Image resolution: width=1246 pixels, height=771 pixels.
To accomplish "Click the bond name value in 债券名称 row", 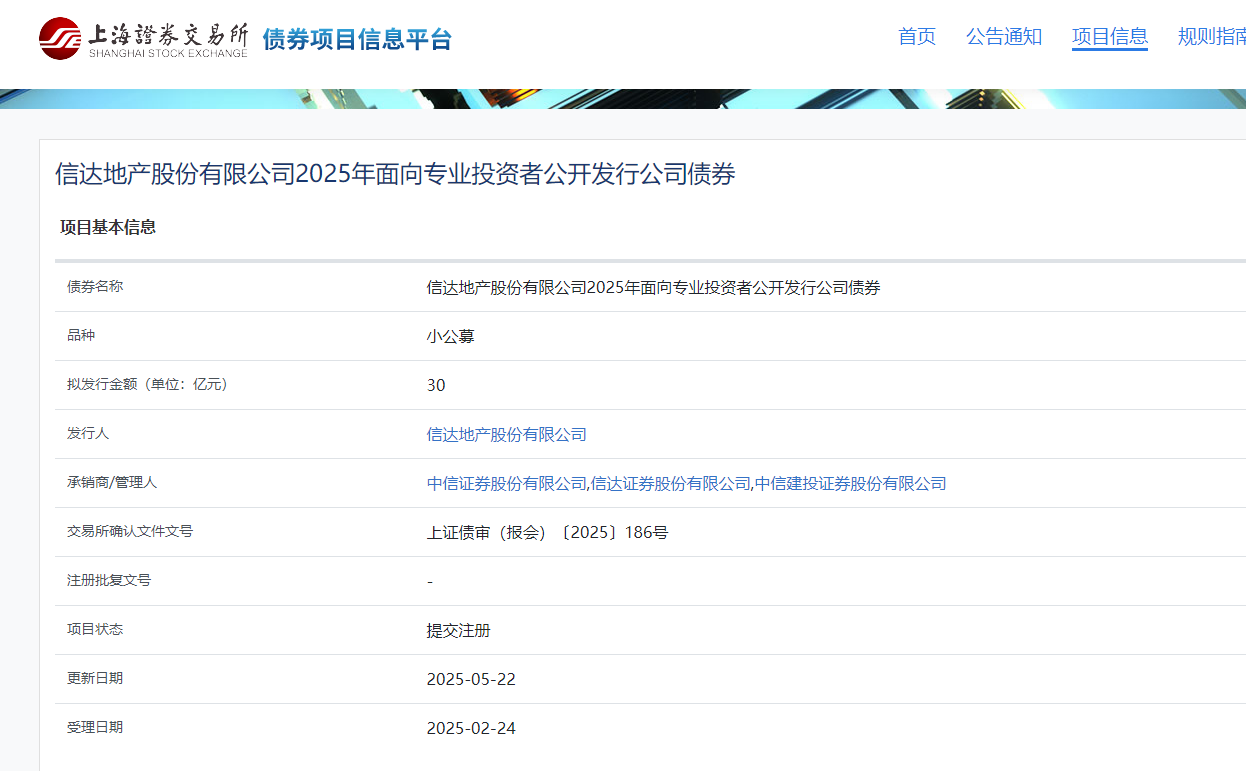I will click(x=653, y=288).
